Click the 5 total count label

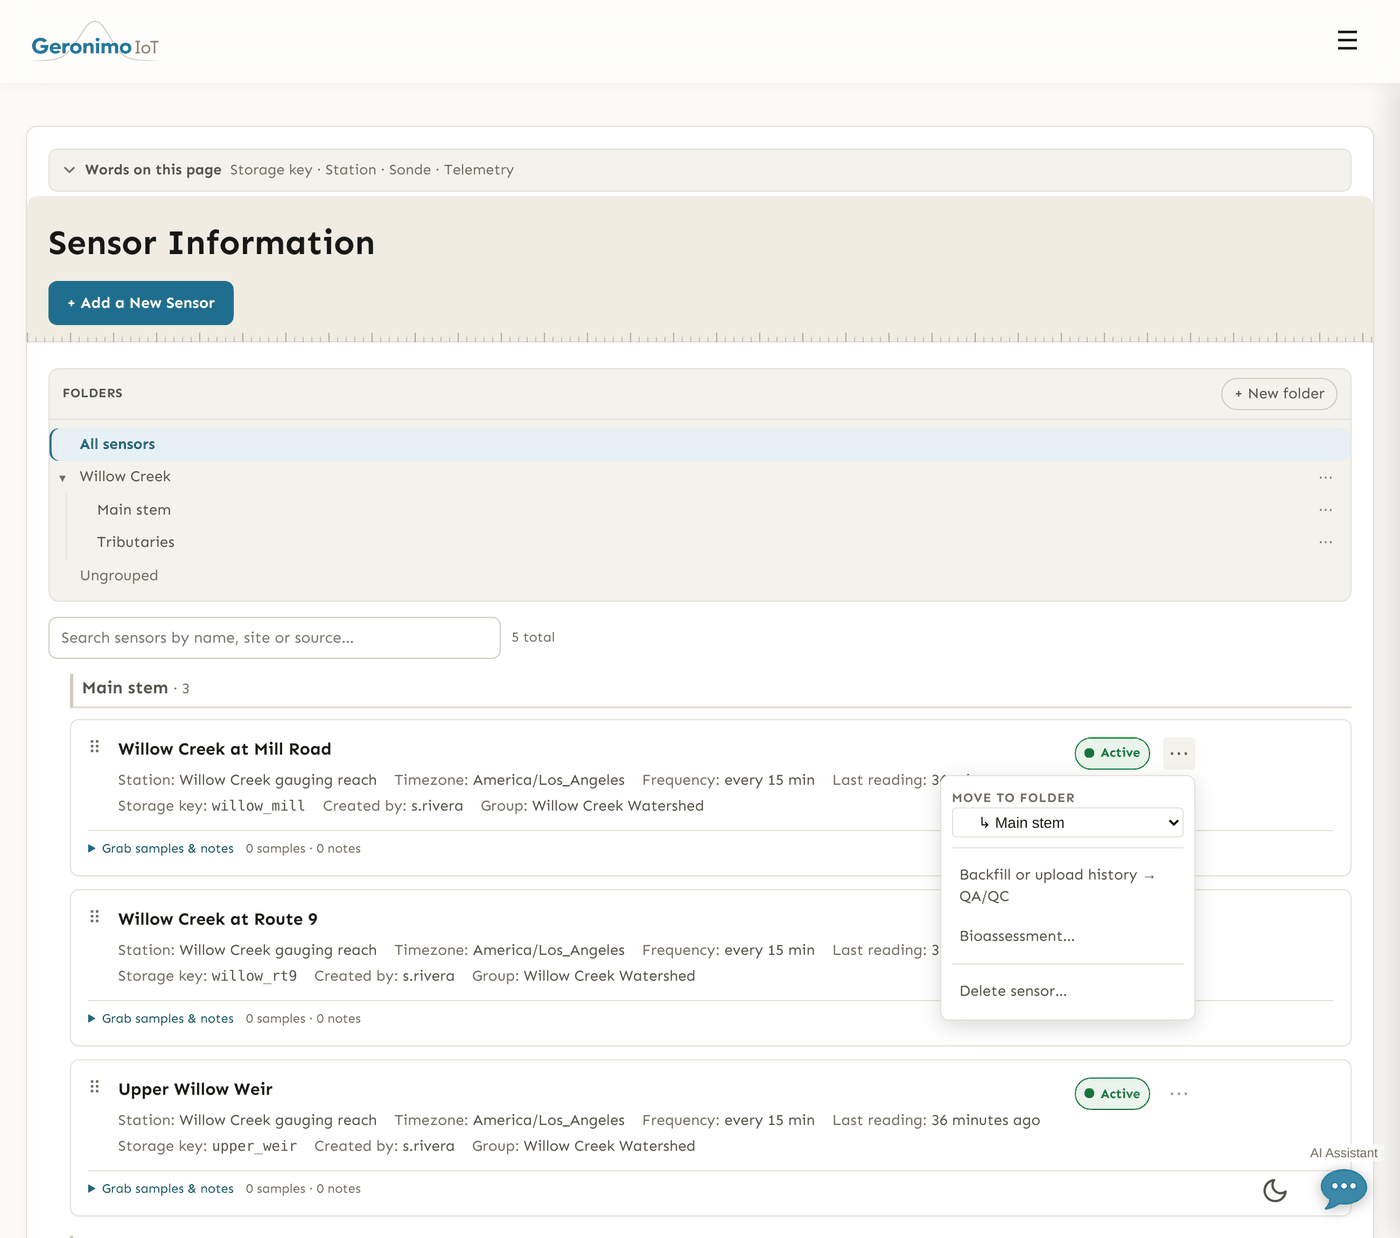(x=533, y=637)
